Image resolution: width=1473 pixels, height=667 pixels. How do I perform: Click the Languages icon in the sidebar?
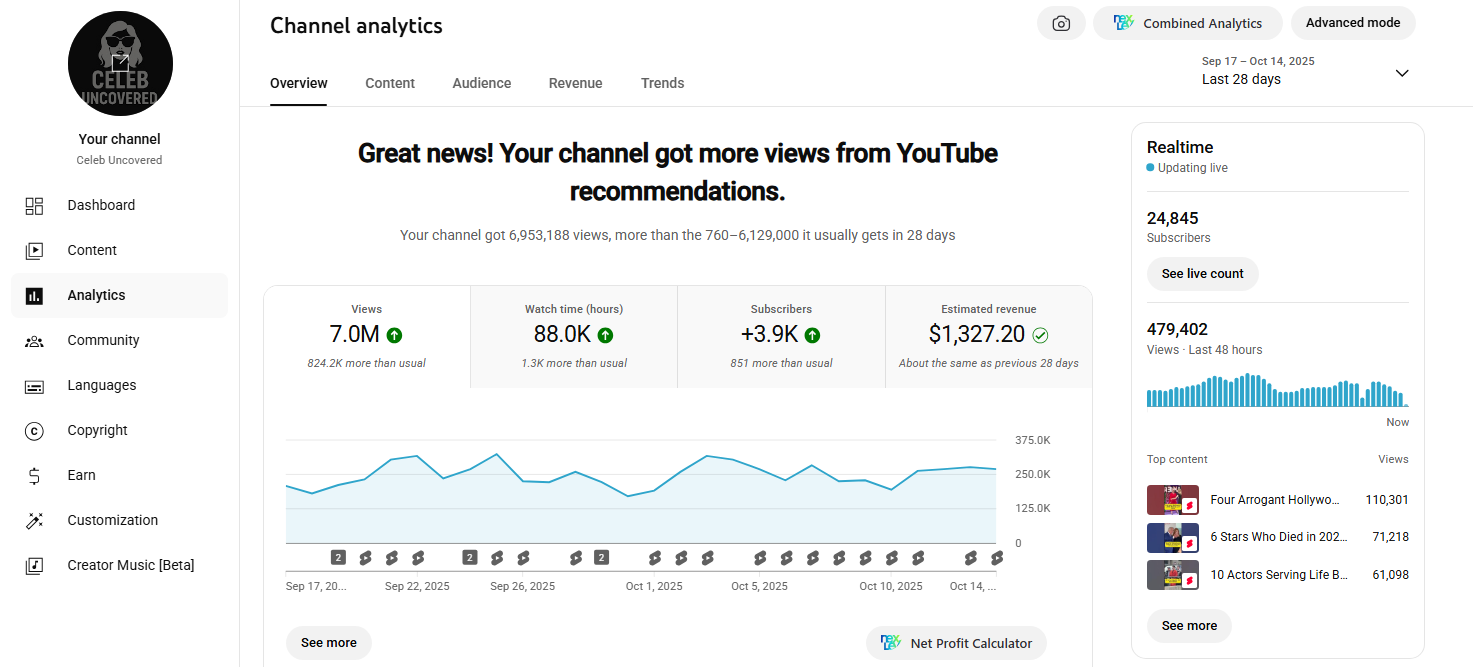tap(34, 386)
